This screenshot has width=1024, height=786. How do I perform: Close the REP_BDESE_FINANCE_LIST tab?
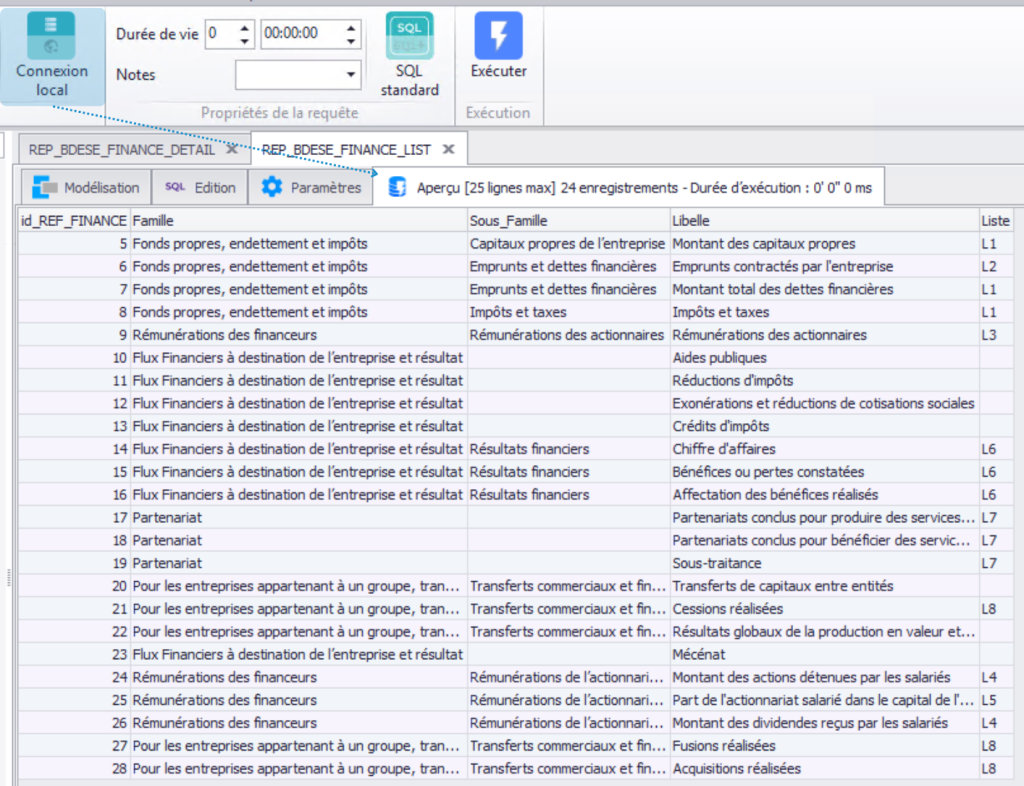pyautogui.click(x=449, y=149)
